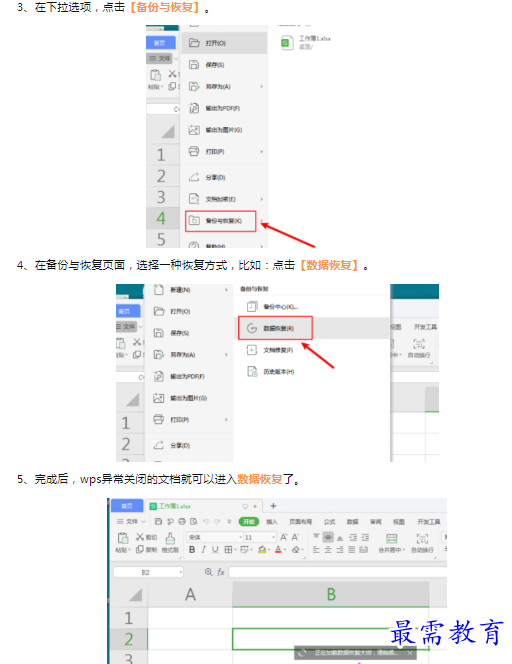Click 文档加密(E) icon in step 3 menu

point(194,199)
